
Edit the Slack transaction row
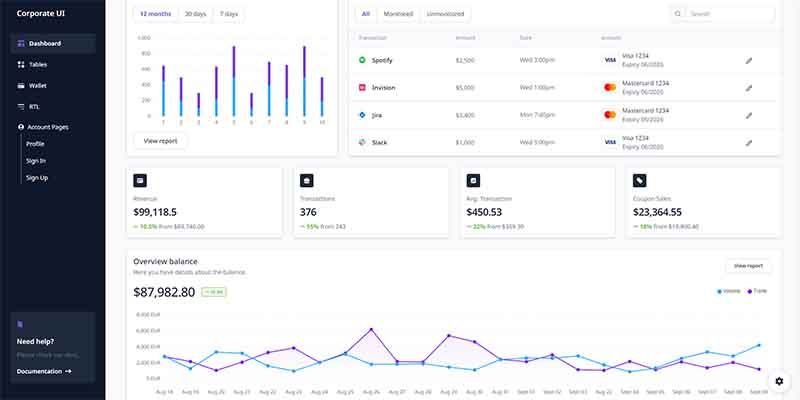coord(748,143)
